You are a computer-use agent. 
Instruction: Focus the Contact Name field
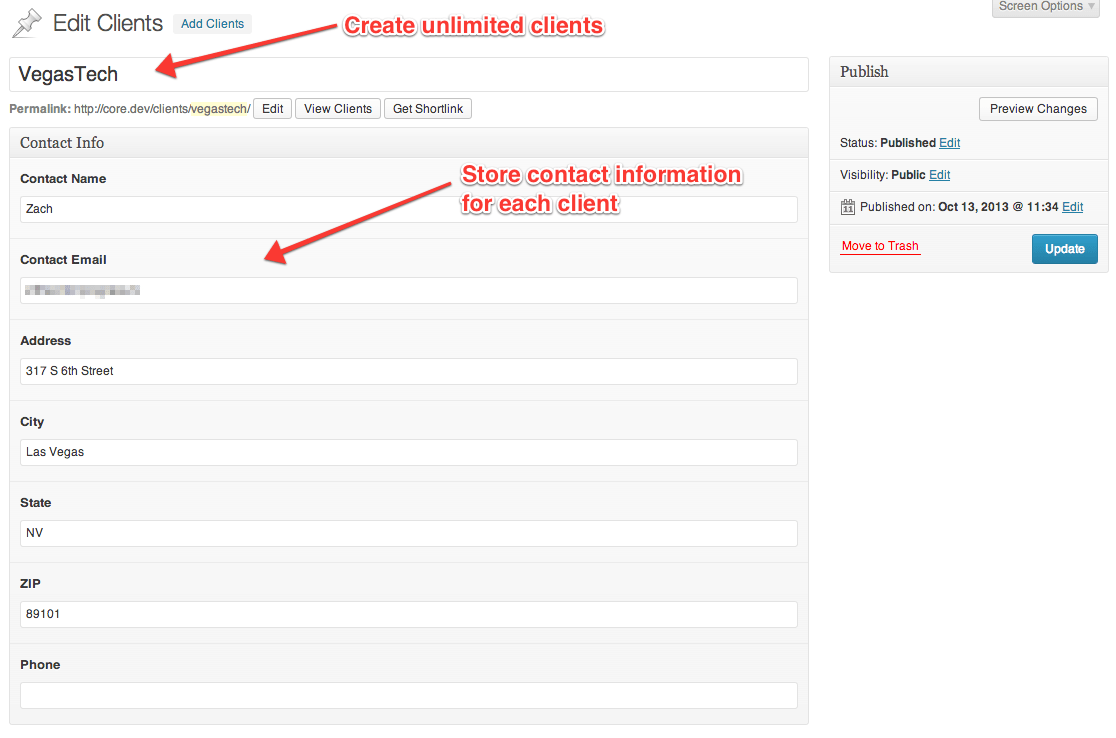(x=408, y=209)
